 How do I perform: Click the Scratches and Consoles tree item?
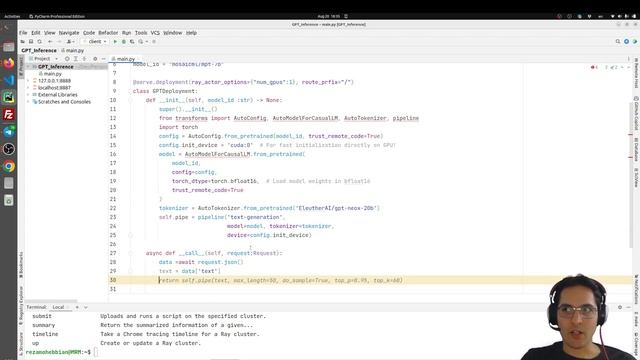point(64,102)
